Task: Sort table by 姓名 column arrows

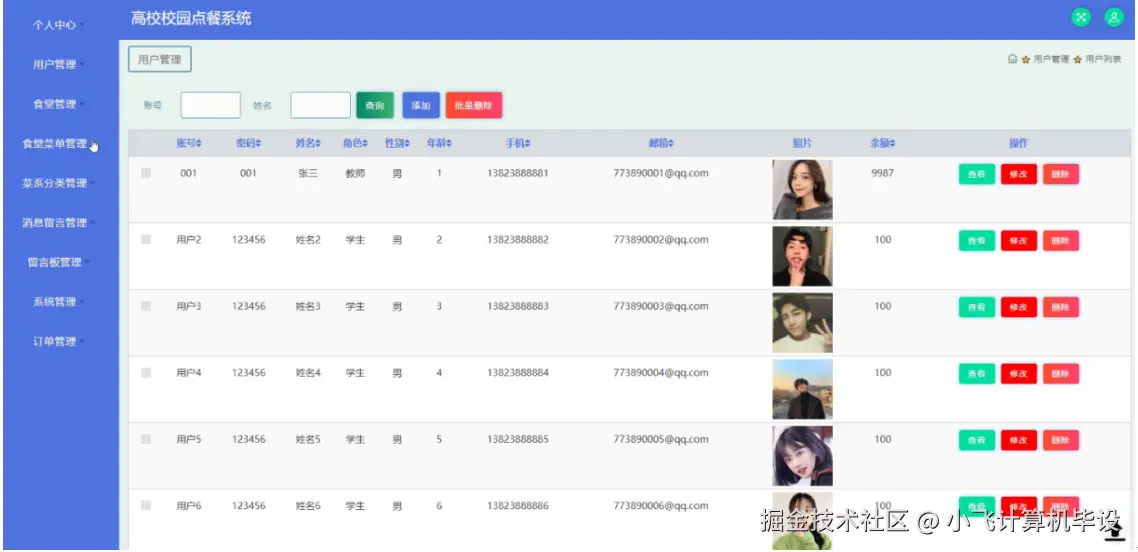Action: click(x=319, y=144)
